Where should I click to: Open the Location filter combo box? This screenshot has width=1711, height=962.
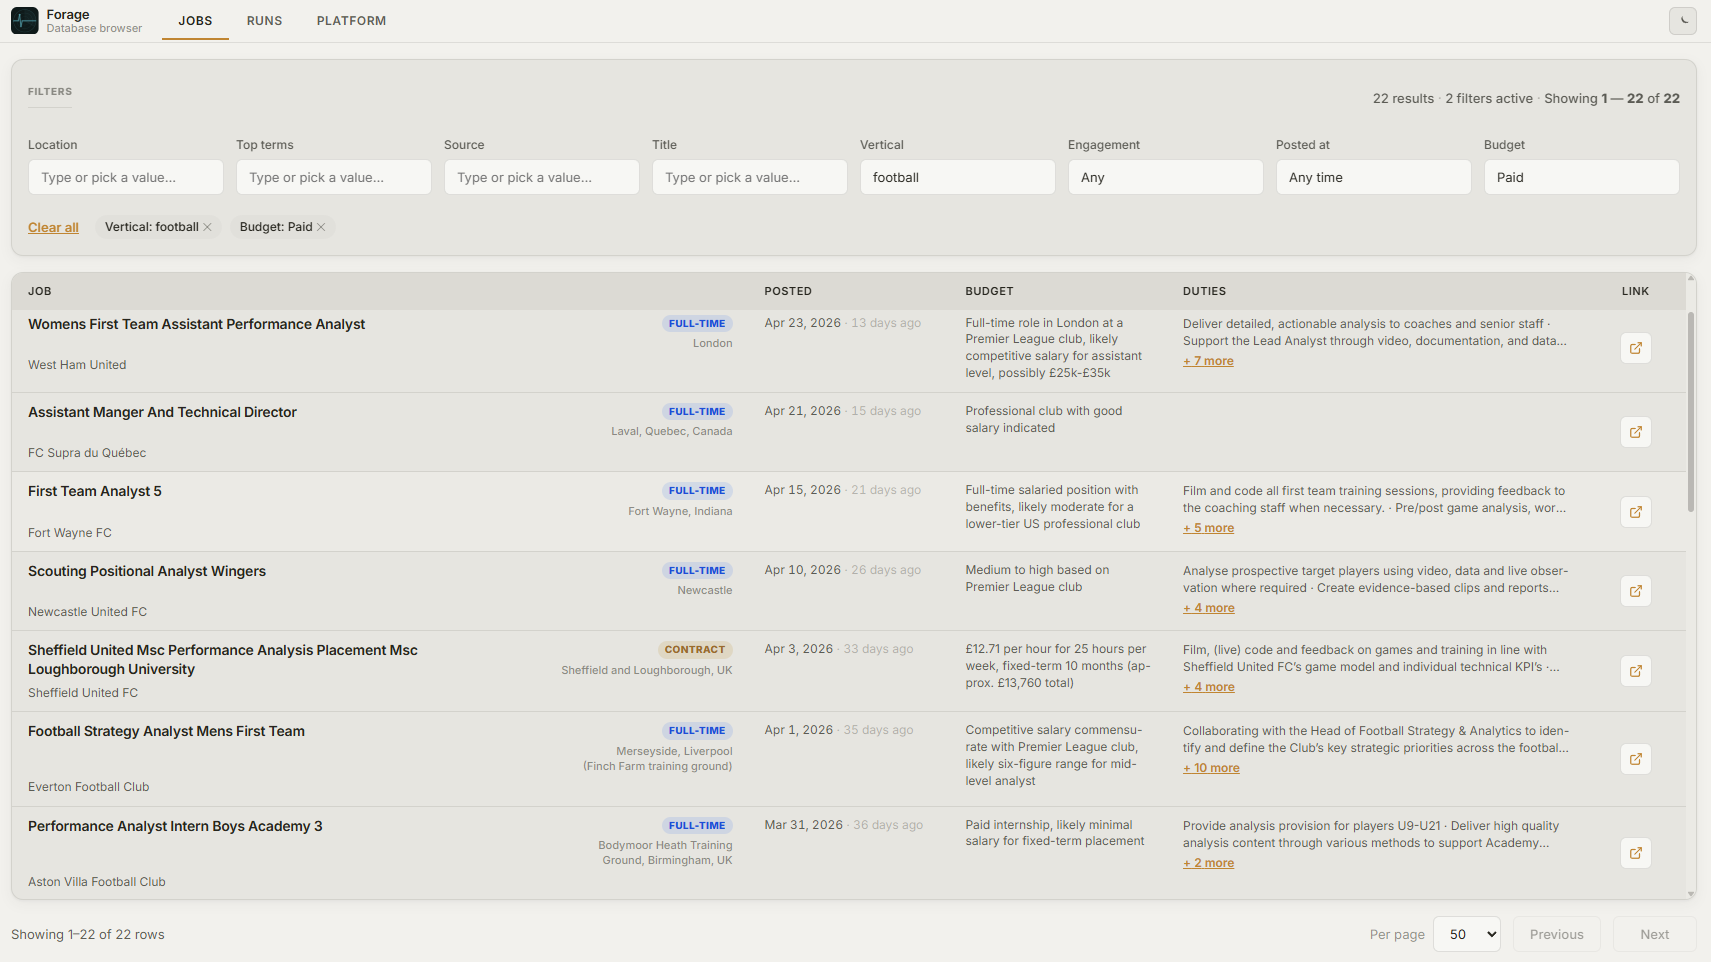tap(126, 177)
